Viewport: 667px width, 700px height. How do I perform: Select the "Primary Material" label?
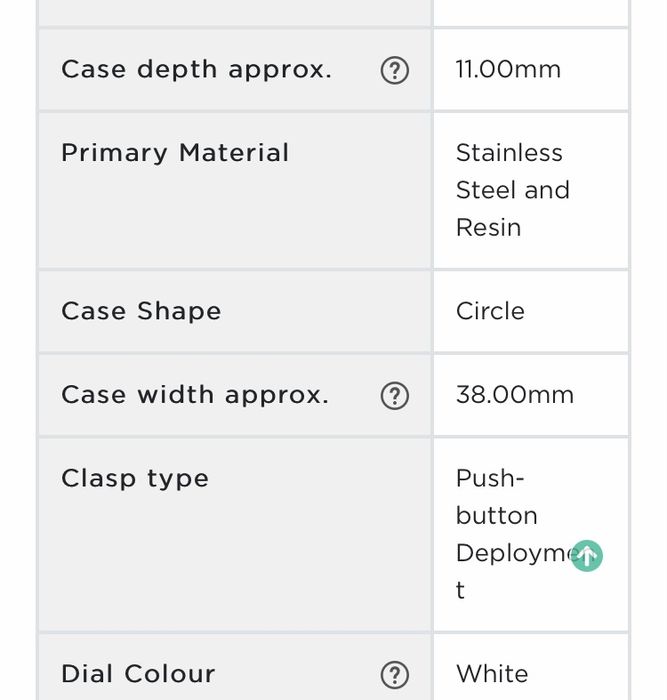pos(175,153)
